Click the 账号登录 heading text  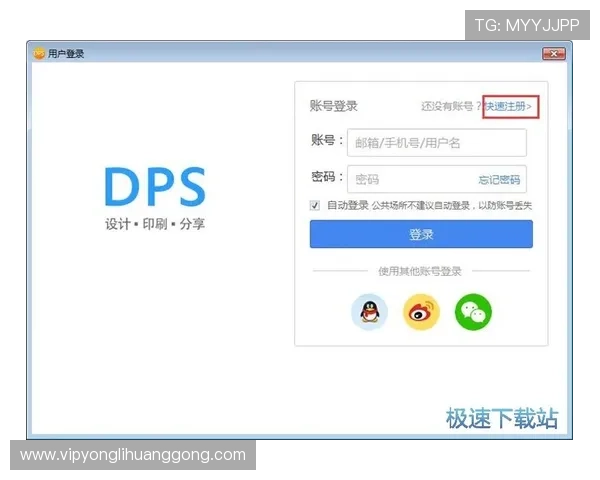point(334,106)
